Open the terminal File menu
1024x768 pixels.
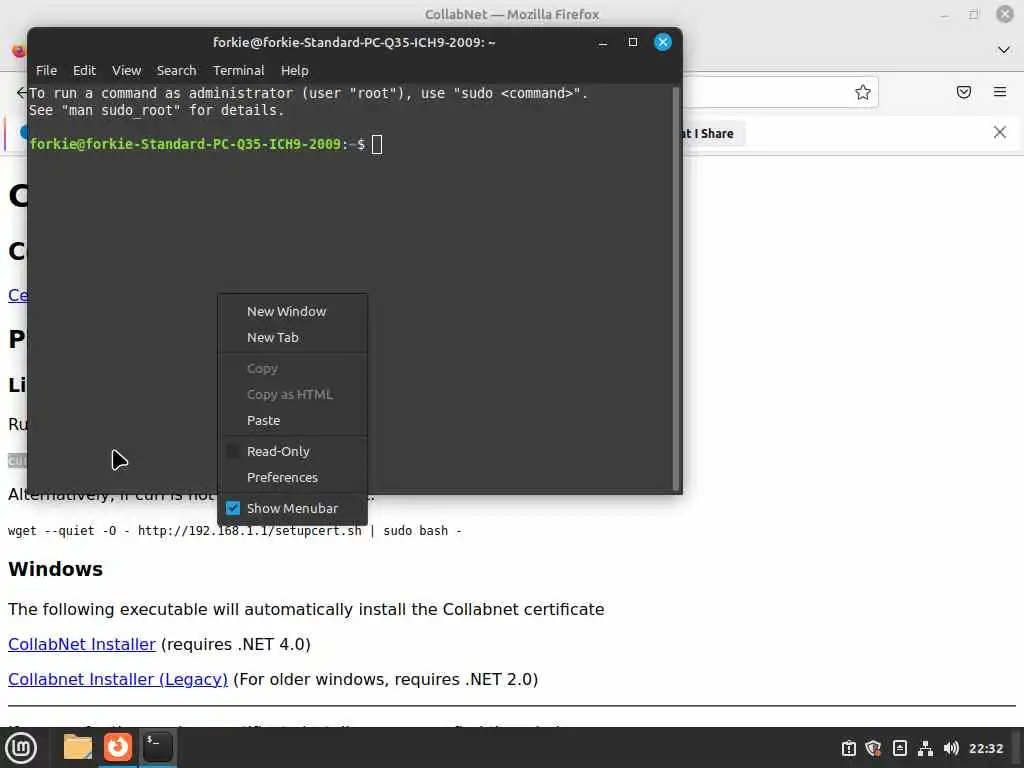click(46, 71)
